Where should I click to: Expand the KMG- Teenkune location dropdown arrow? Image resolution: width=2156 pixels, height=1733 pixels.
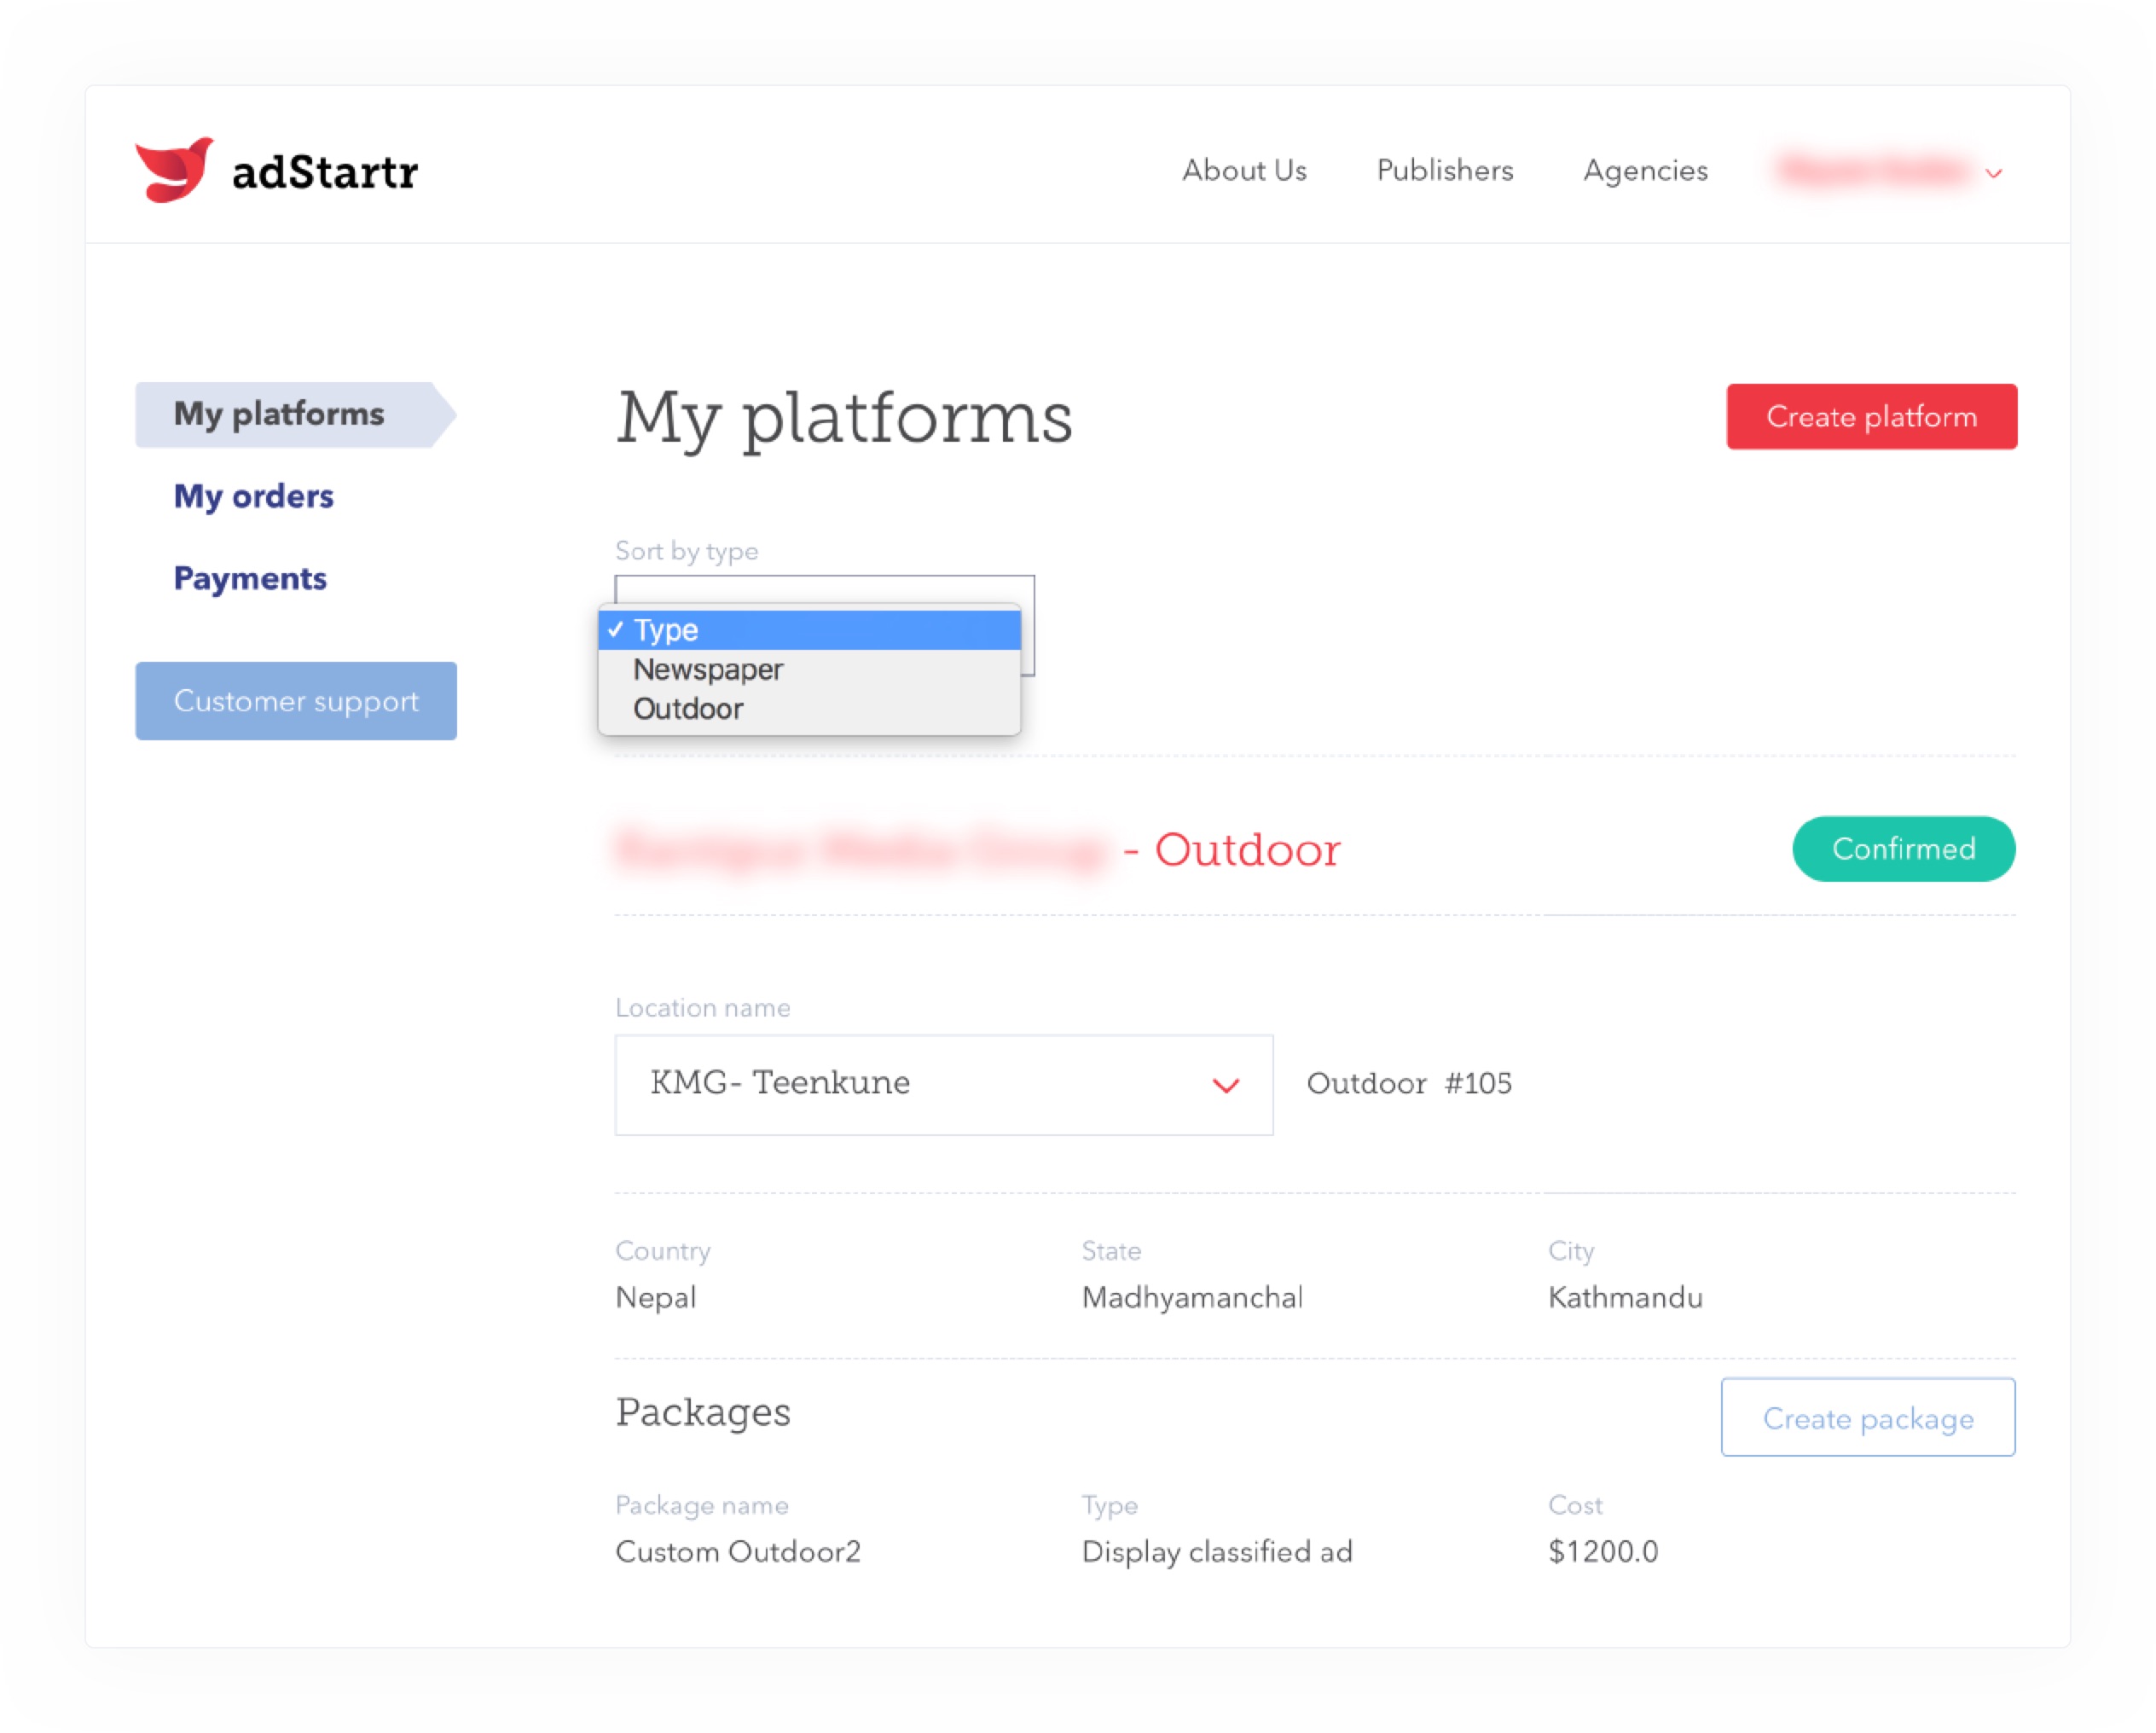(1225, 1085)
